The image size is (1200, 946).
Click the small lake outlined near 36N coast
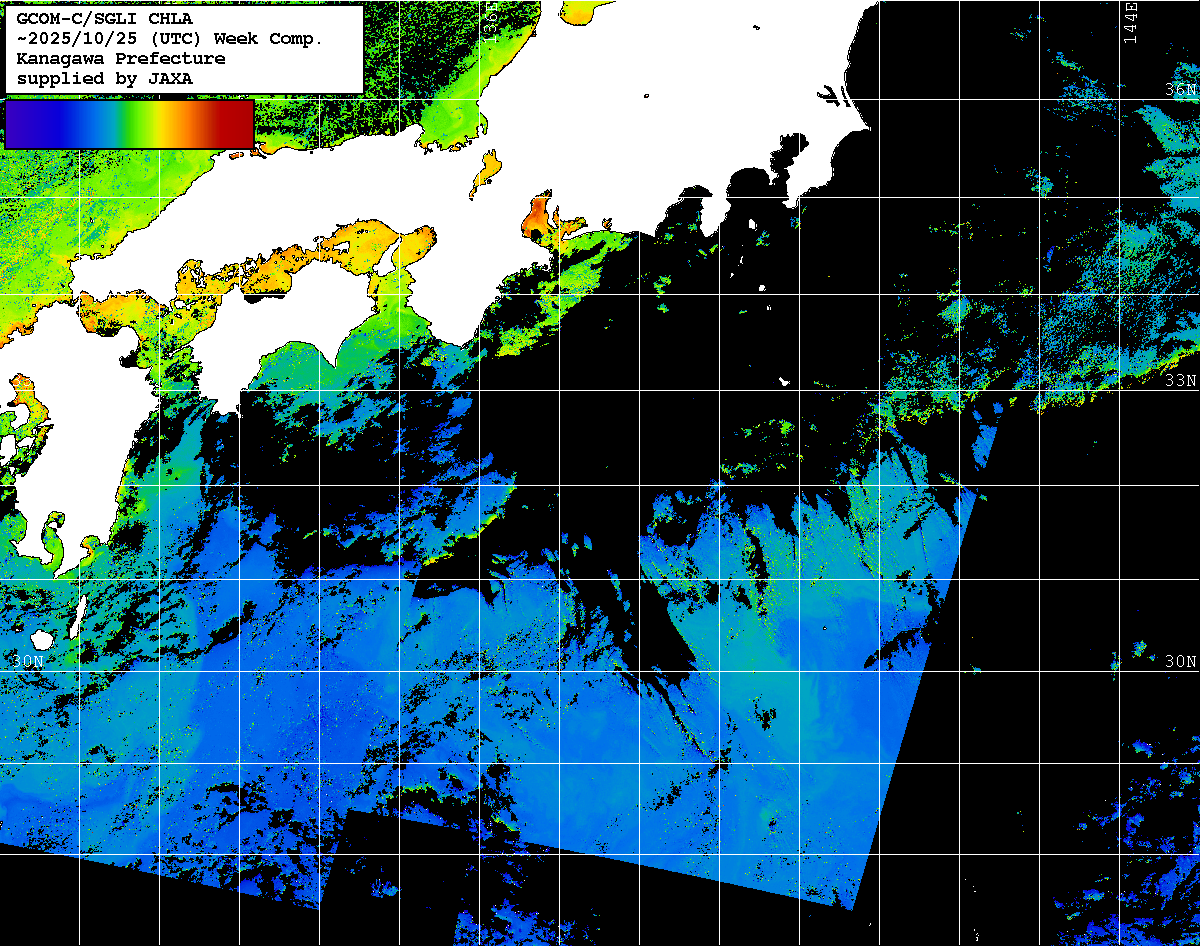point(834,96)
